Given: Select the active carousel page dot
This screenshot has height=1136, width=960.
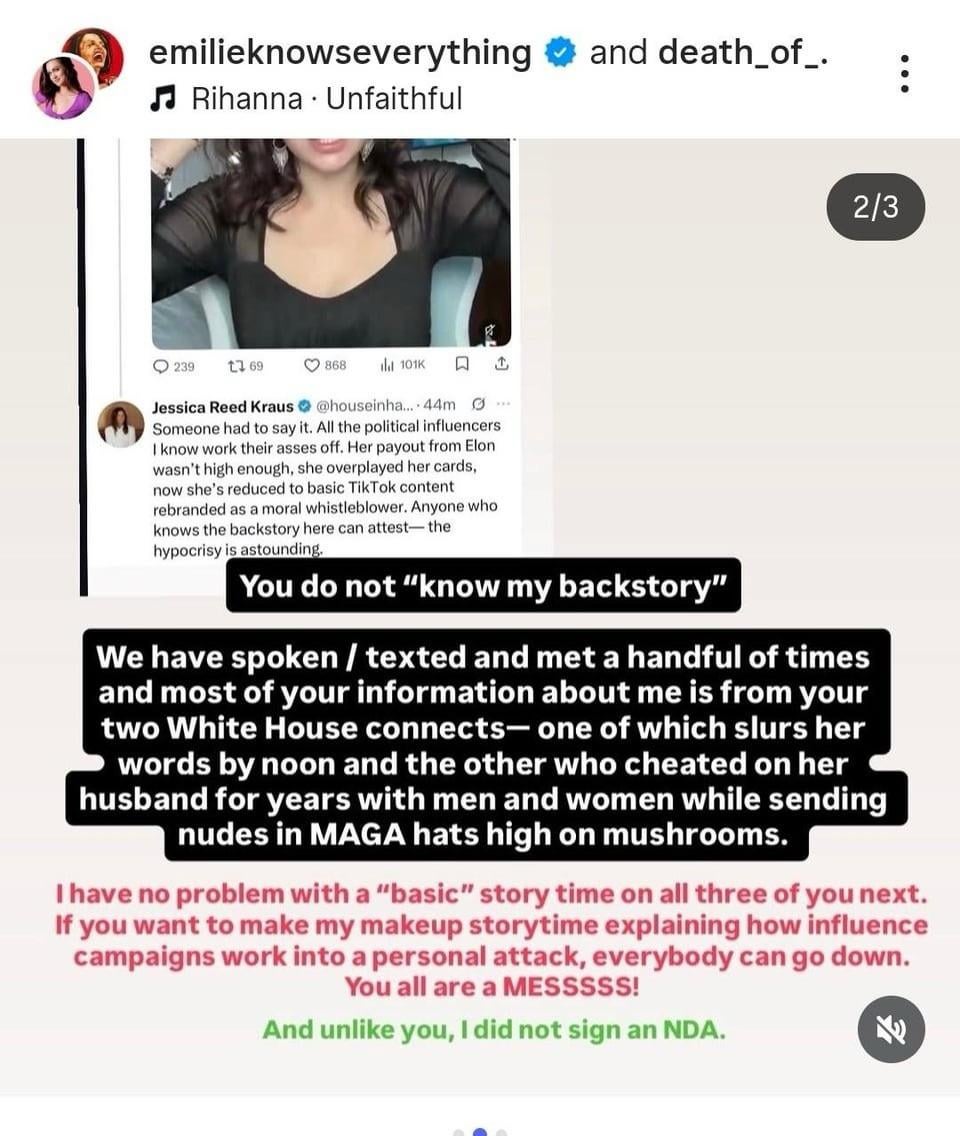Looking at the screenshot, I should [x=480, y=1132].
